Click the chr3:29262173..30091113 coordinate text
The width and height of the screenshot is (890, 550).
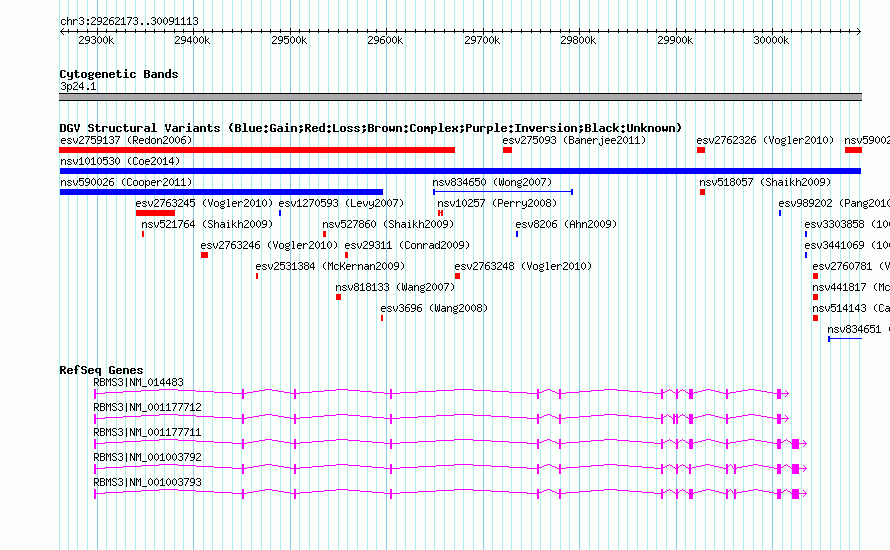click(129, 22)
